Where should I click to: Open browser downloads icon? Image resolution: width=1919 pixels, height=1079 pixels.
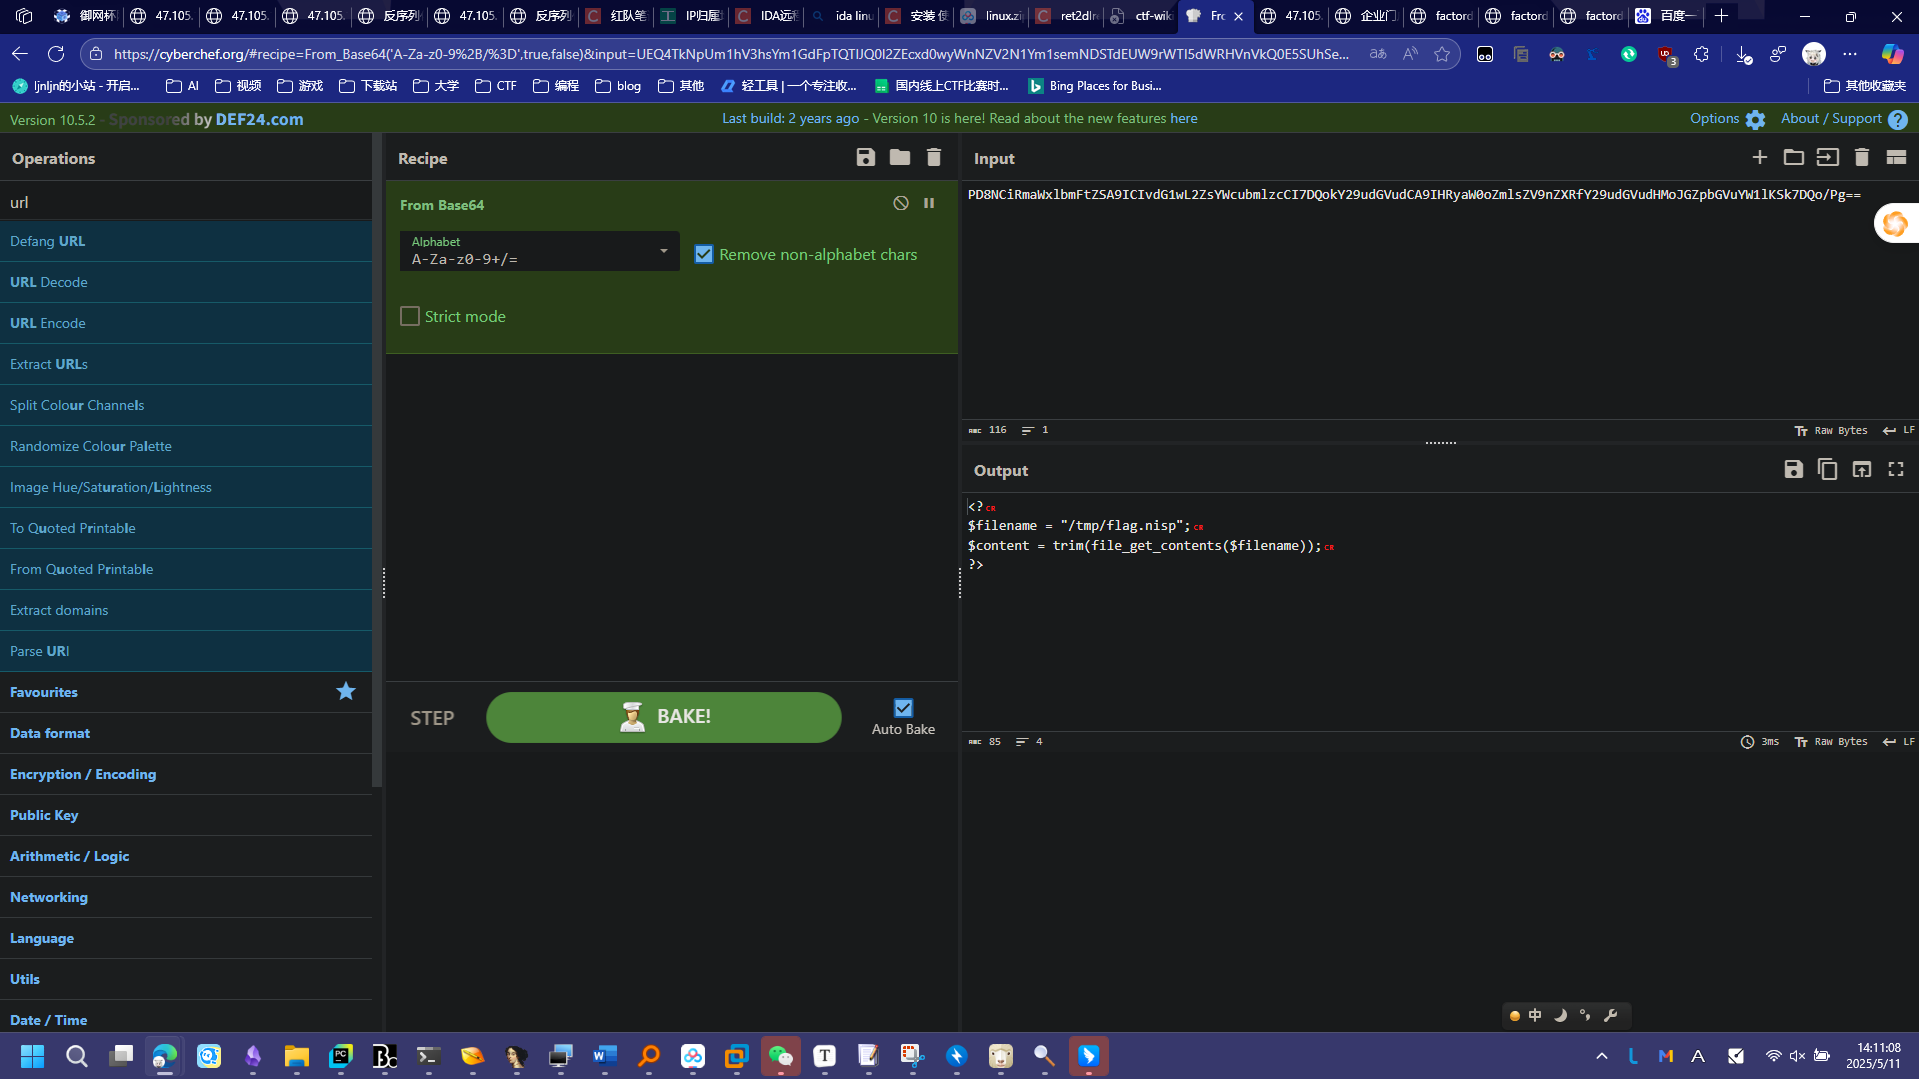1743,54
